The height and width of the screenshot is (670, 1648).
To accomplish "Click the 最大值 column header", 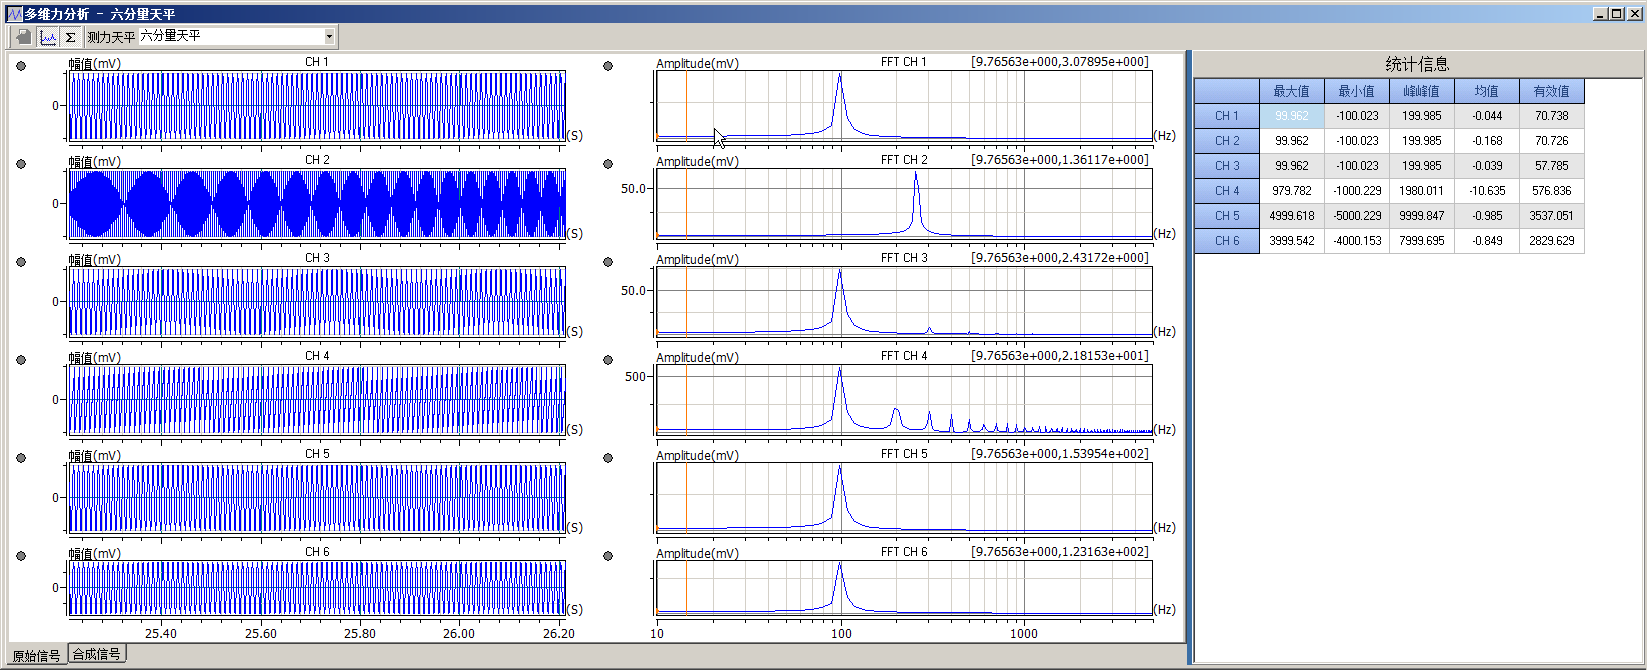I will [x=1291, y=91].
